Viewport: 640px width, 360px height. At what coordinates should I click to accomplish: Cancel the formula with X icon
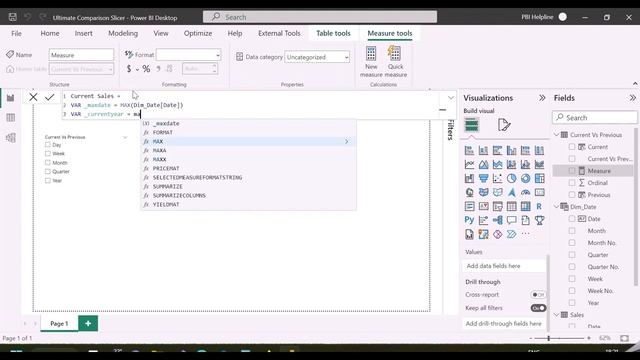33,97
